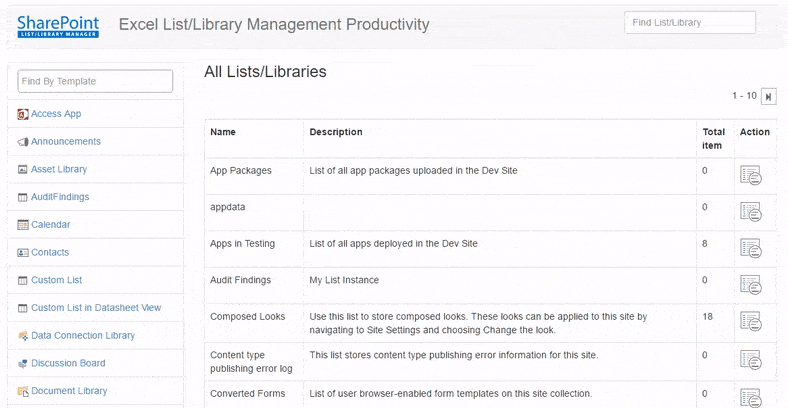Open action icon for Apps in Testing row

coord(751,248)
